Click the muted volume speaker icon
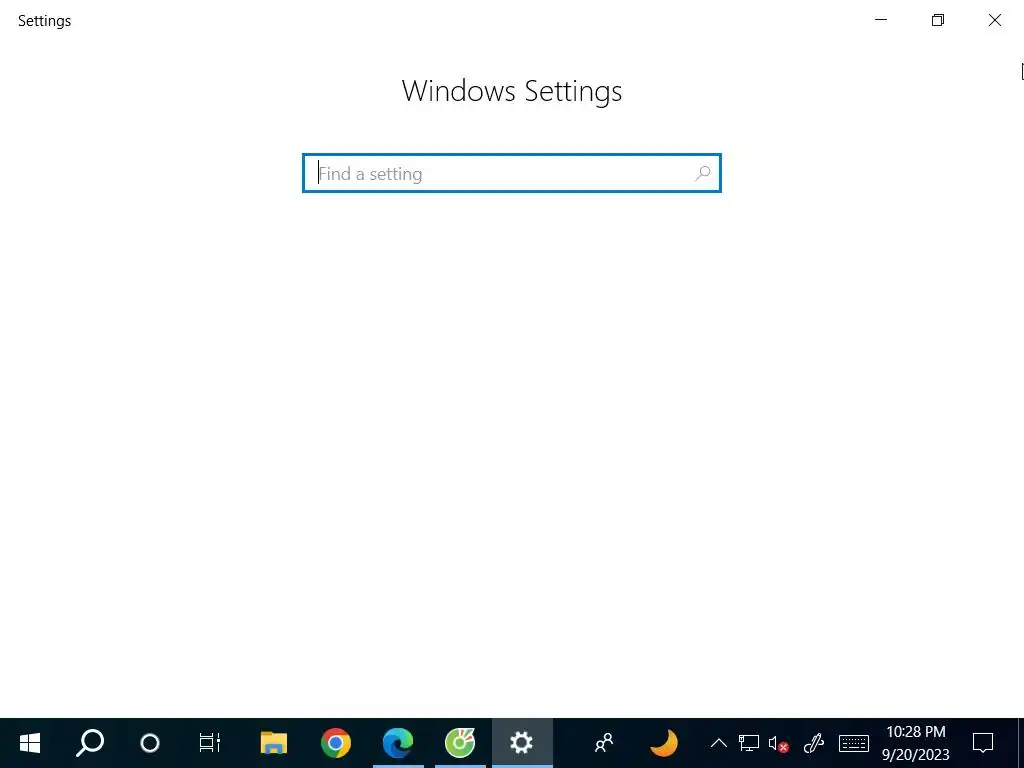The width and height of the screenshot is (1024, 768). click(778, 743)
